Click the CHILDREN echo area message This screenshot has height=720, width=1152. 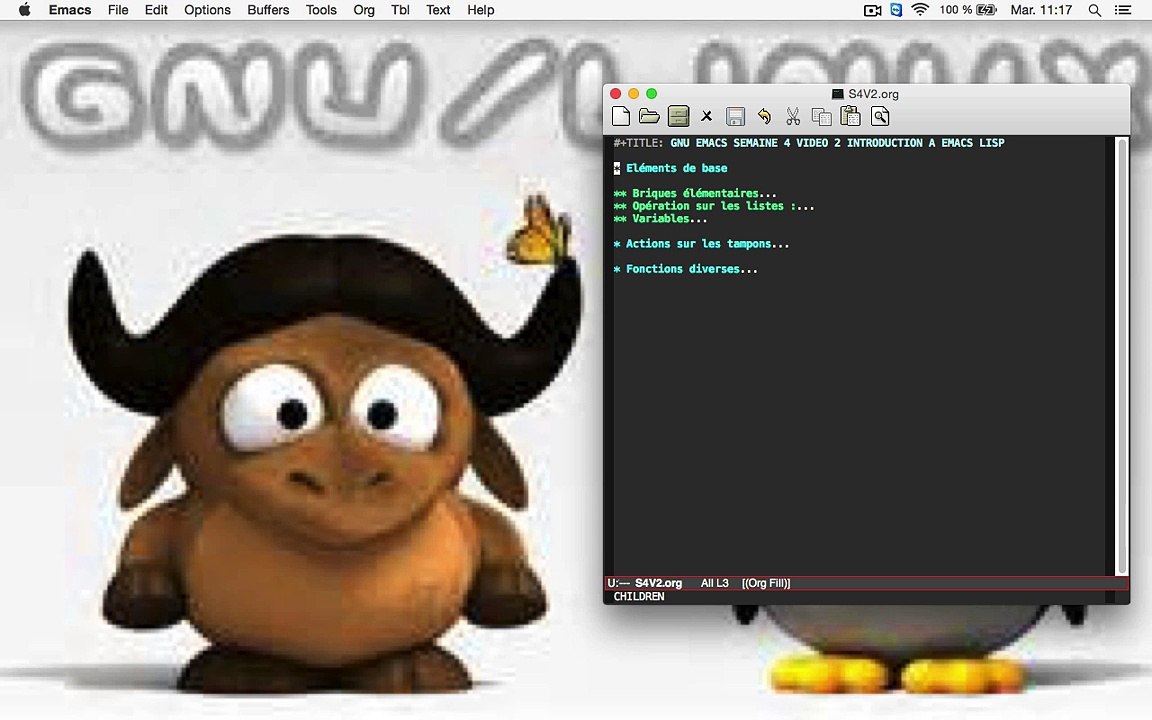coord(638,597)
